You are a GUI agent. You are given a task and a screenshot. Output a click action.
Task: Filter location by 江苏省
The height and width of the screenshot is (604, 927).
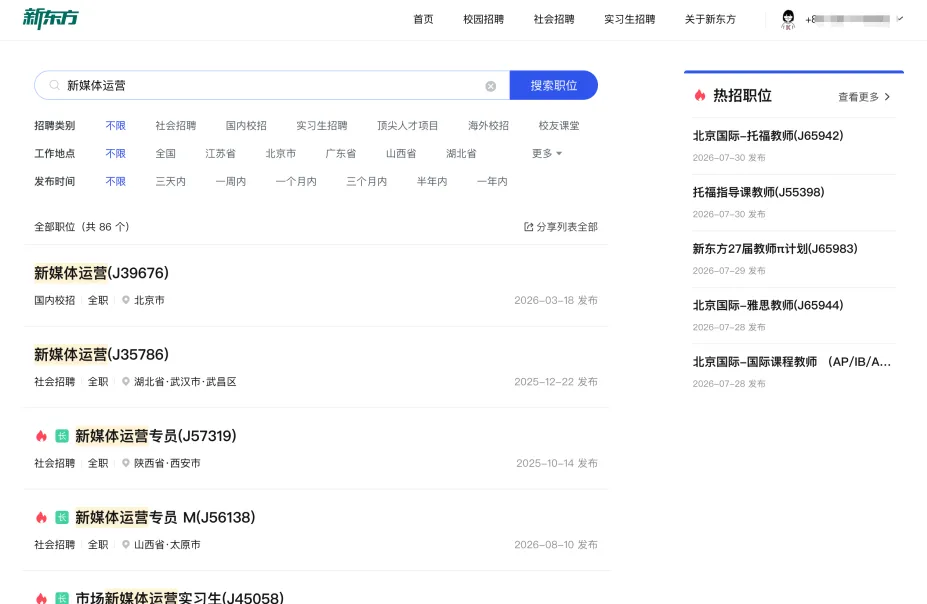coord(221,154)
